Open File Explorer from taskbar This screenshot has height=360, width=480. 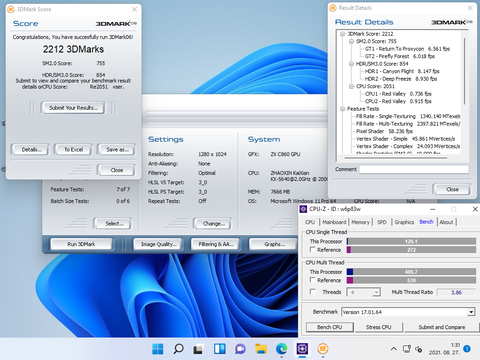click(261, 349)
